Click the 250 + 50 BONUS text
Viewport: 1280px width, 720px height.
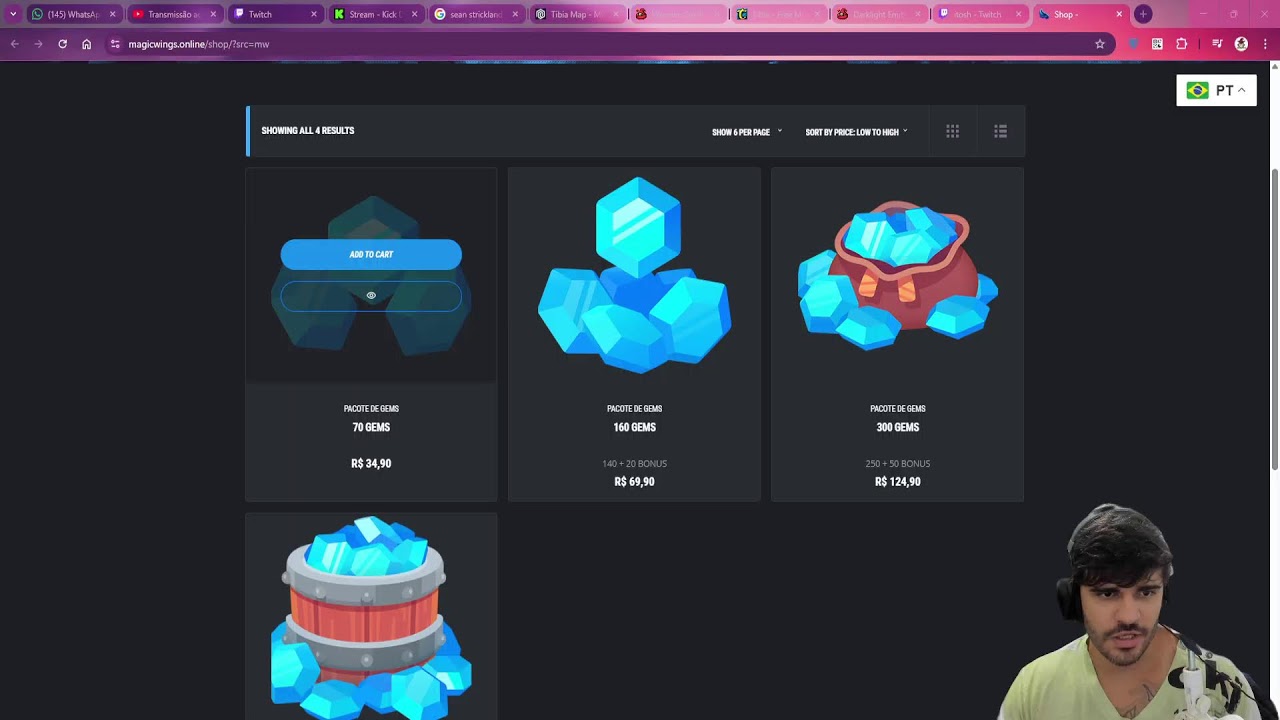(x=898, y=464)
